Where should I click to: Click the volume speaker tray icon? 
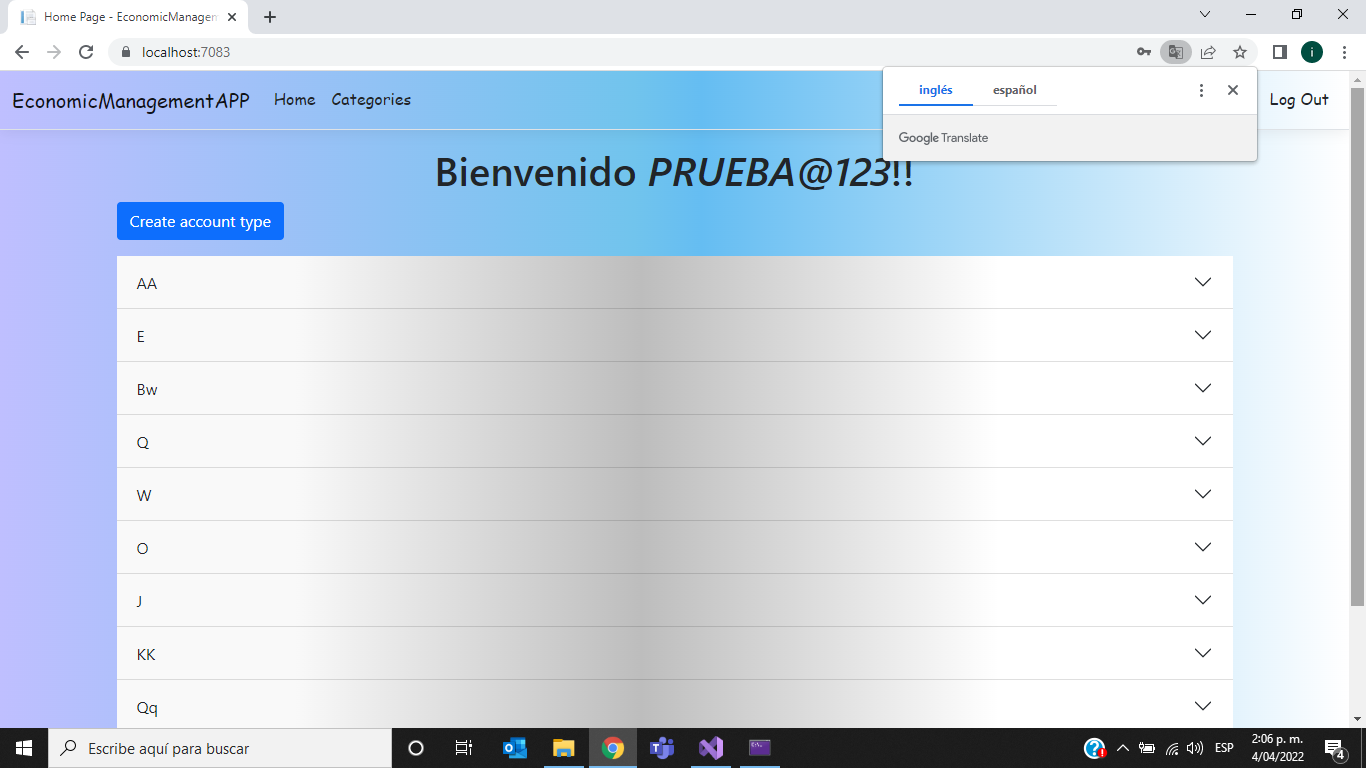tap(1195, 748)
